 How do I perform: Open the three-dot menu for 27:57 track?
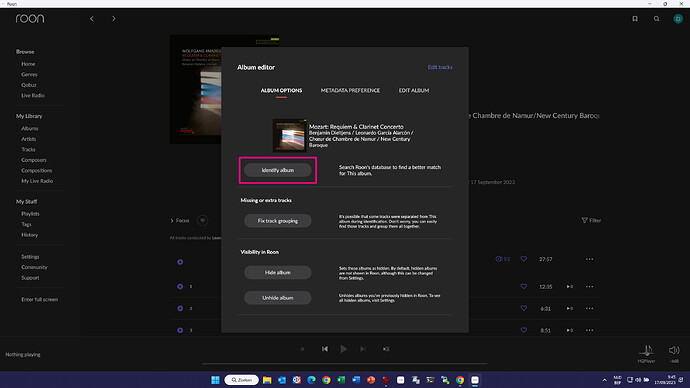tap(589, 259)
